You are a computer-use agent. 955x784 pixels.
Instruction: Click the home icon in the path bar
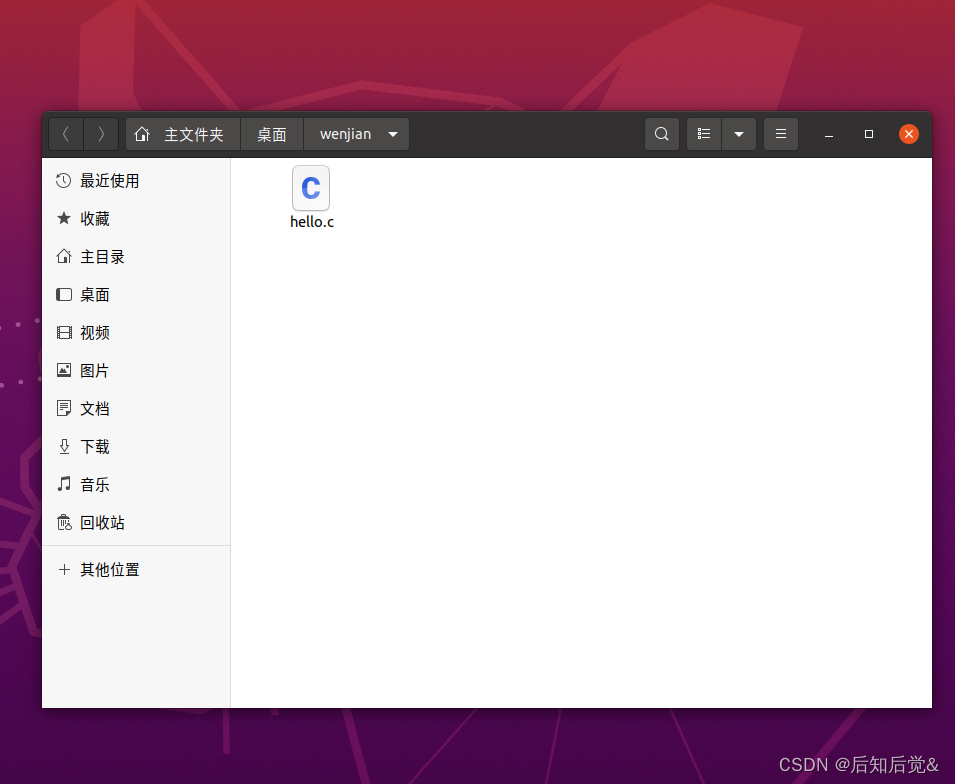point(142,133)
